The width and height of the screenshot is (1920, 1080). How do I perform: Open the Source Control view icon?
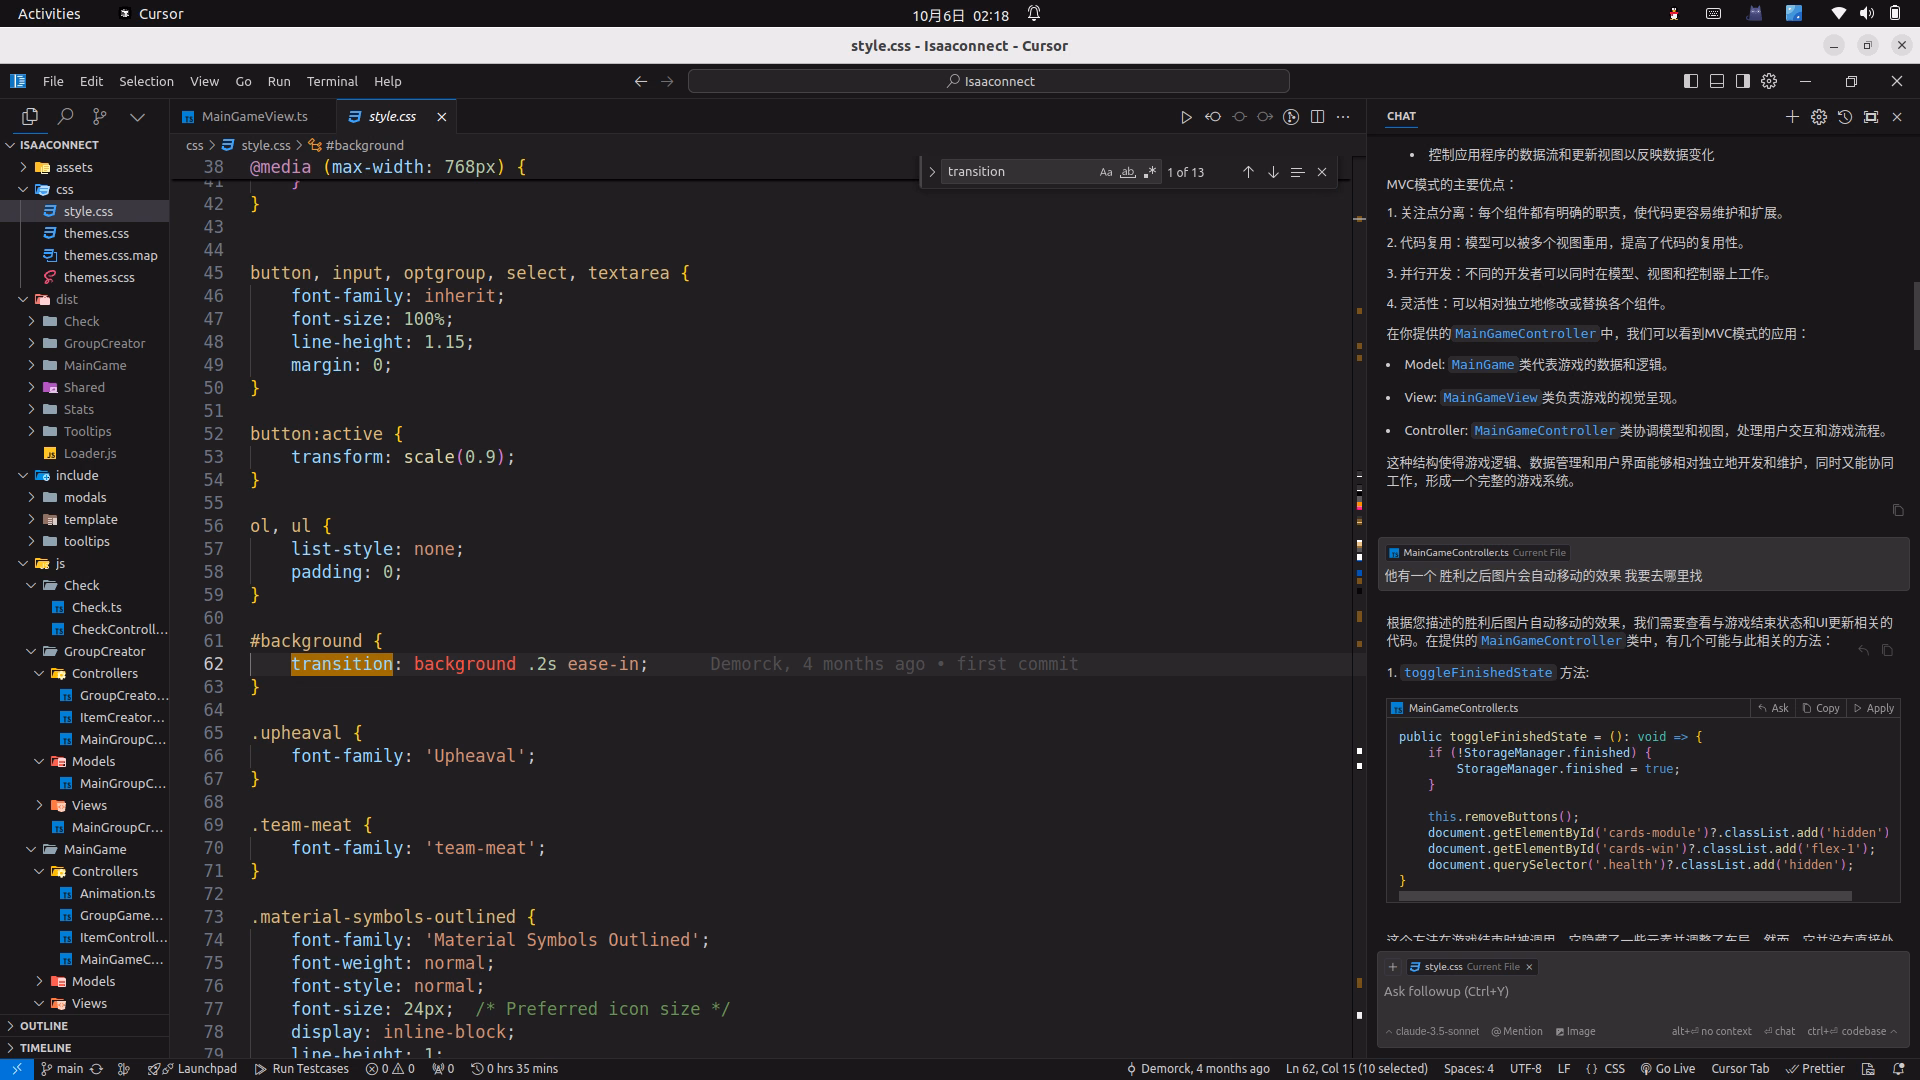(100, 117)
